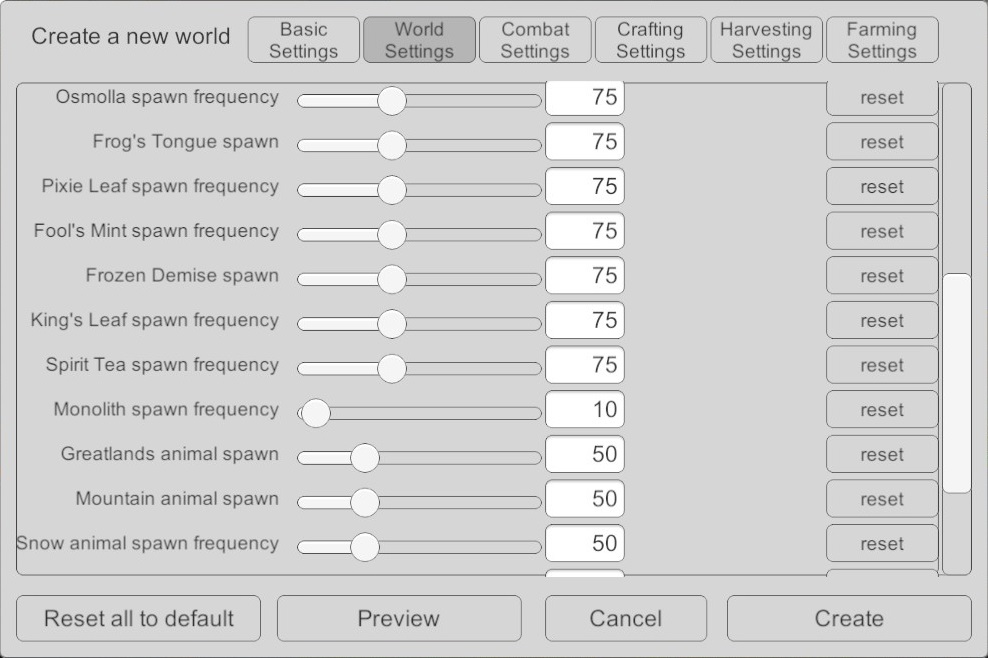Click the Greatlands animal spawn slider handle
The width and height of the screenshot is (988, 658).
(365, 457)
